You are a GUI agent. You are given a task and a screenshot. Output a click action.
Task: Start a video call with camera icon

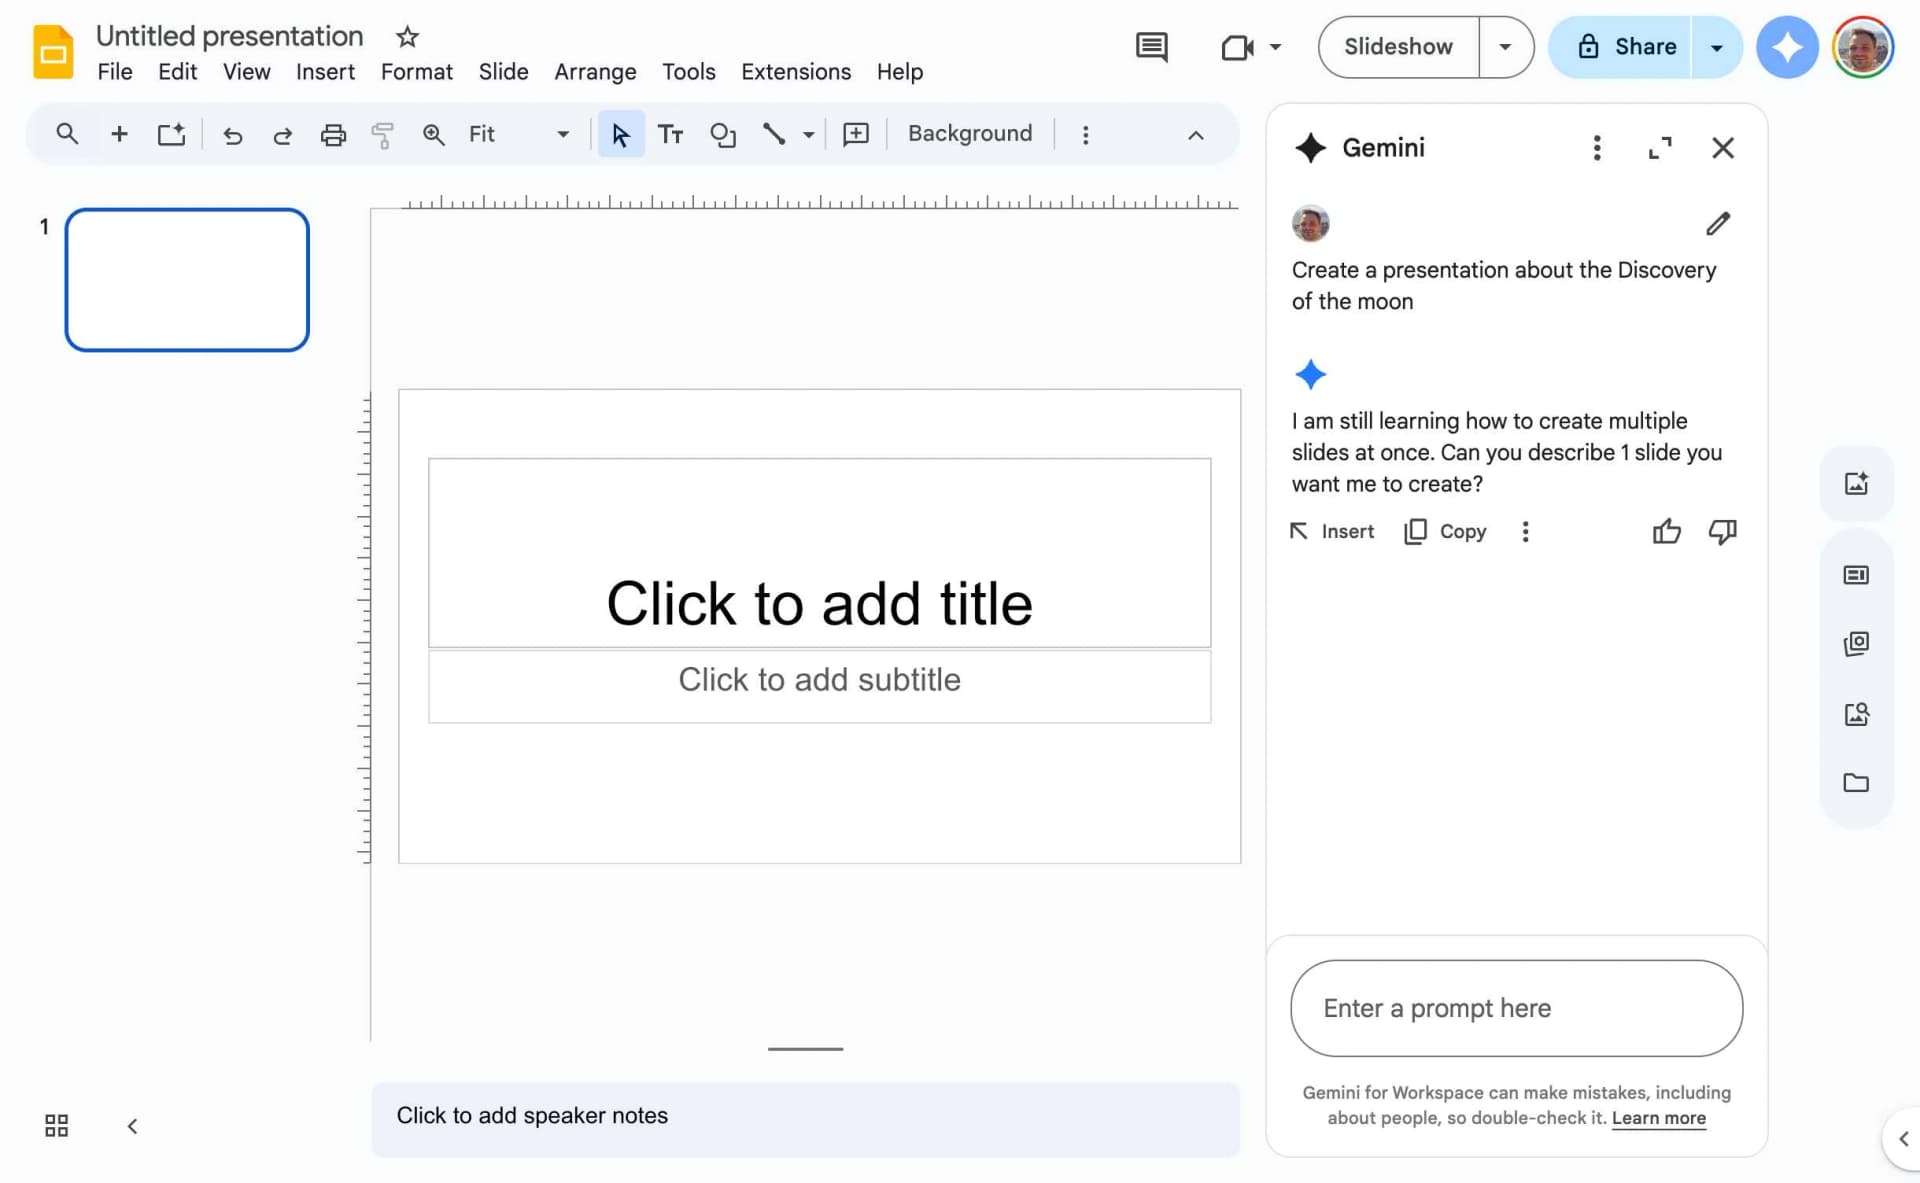[x=1237, y=47]
